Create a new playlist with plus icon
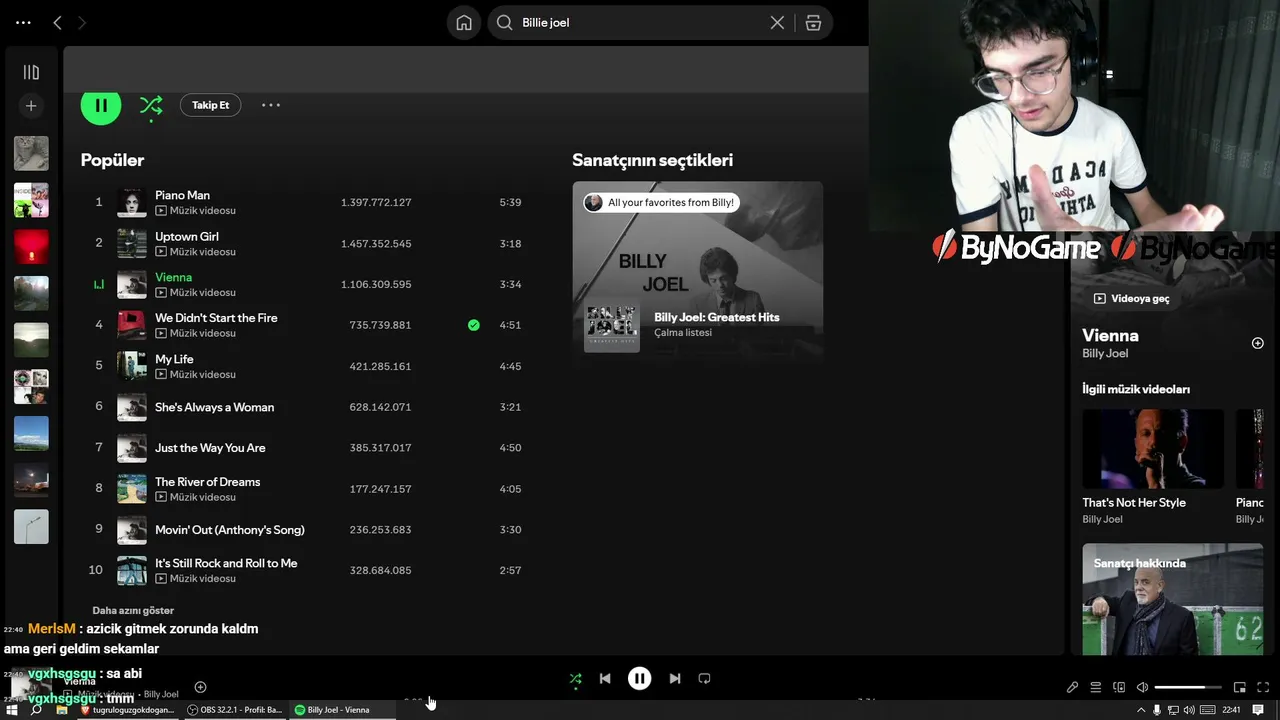The image size is (1280, 720). tap(31, 105)
